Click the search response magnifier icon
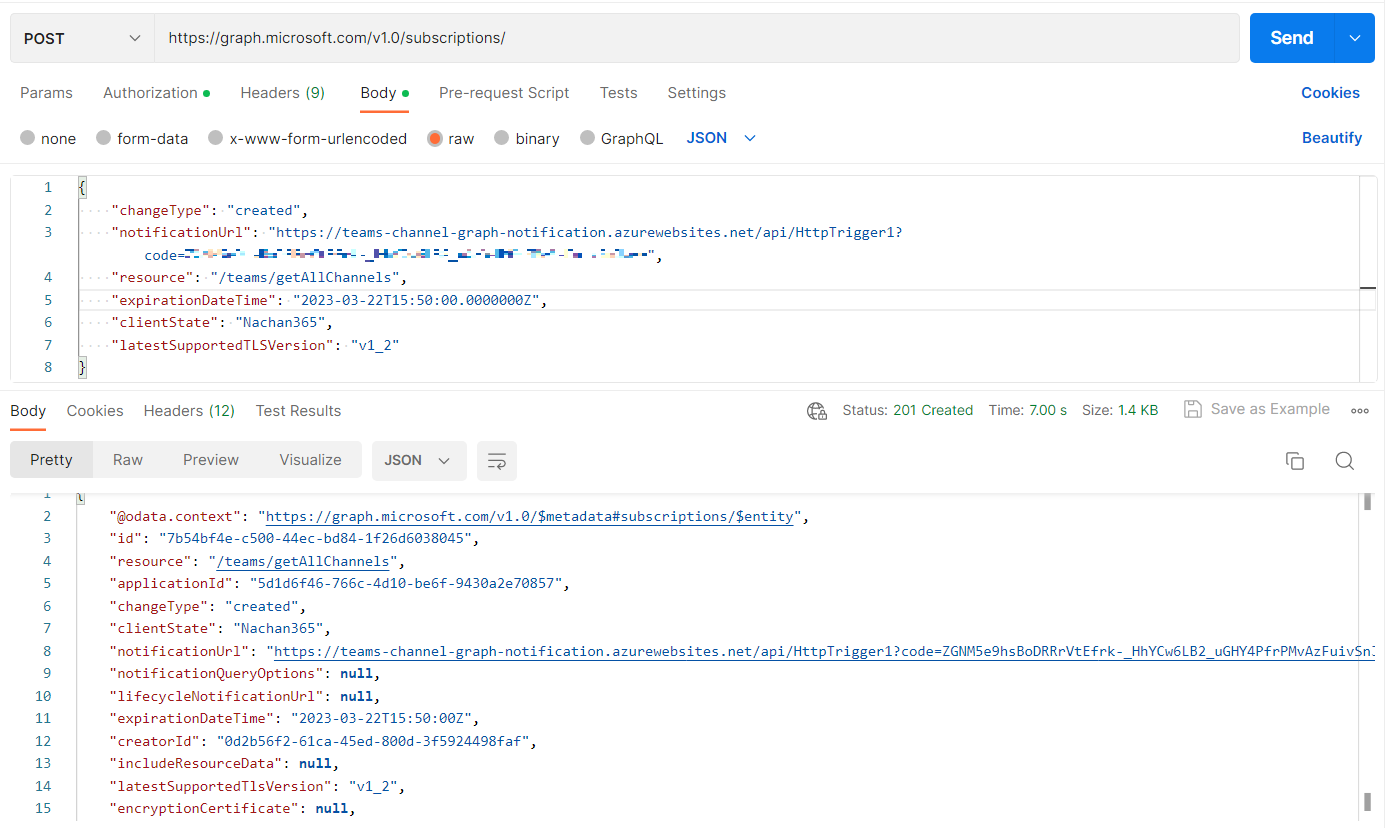Viewport: 1398px width, 828px height. [1344, 461]
